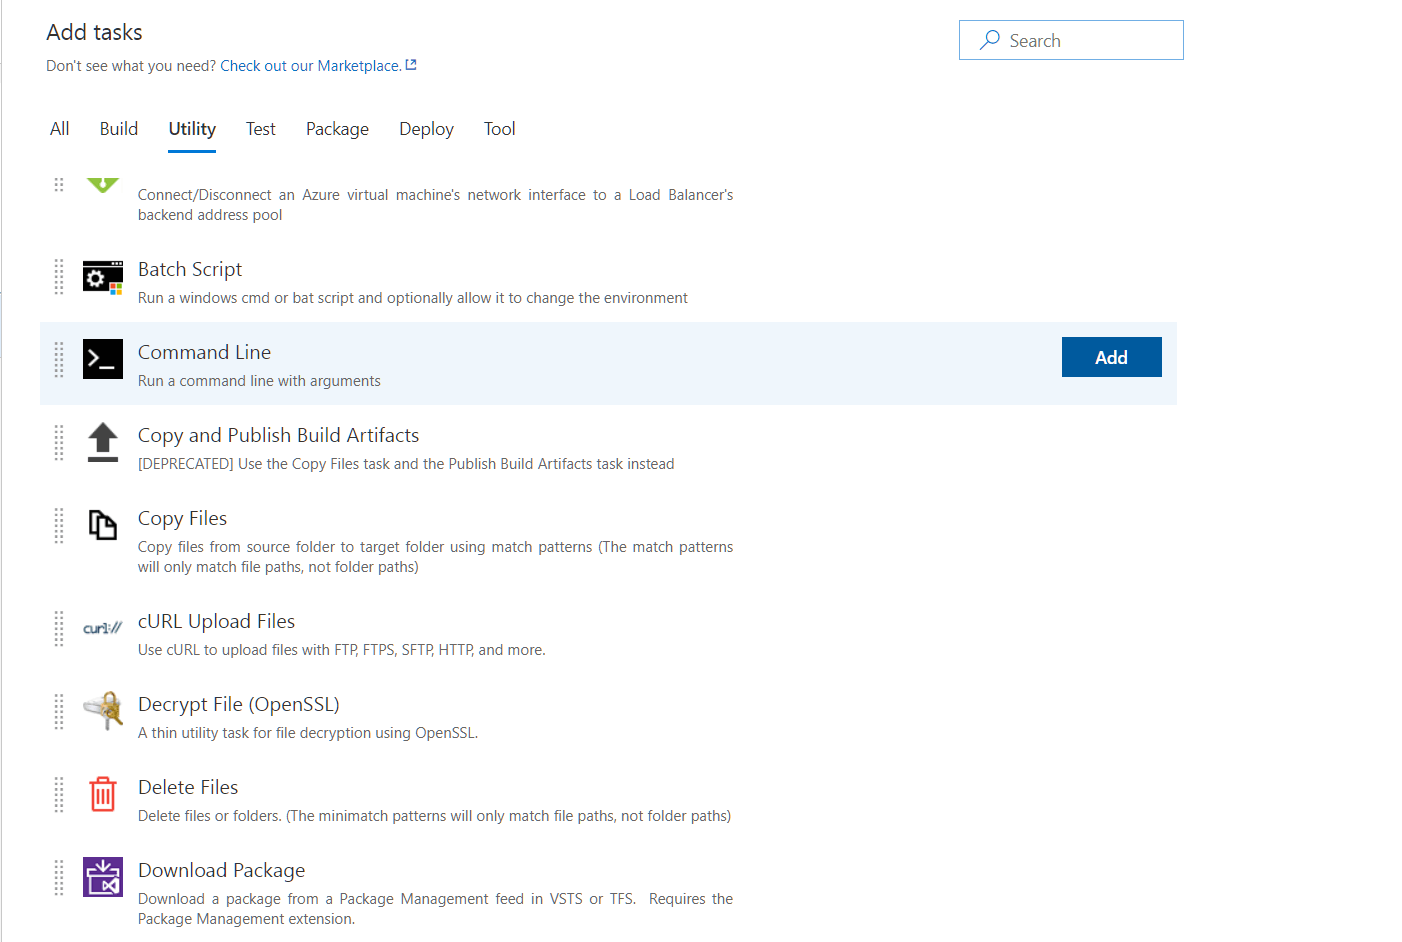This screenshot has width=1402, height=942.
Task: Click the 'Use cURL to upload files' description
Action: 342,650
